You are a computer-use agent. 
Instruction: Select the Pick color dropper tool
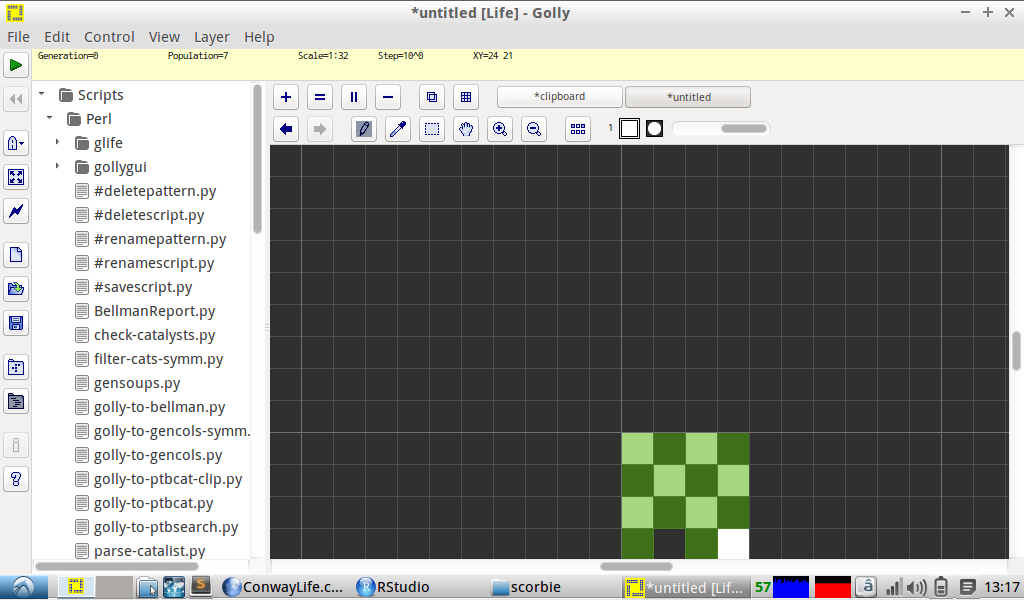coord(398,129)
